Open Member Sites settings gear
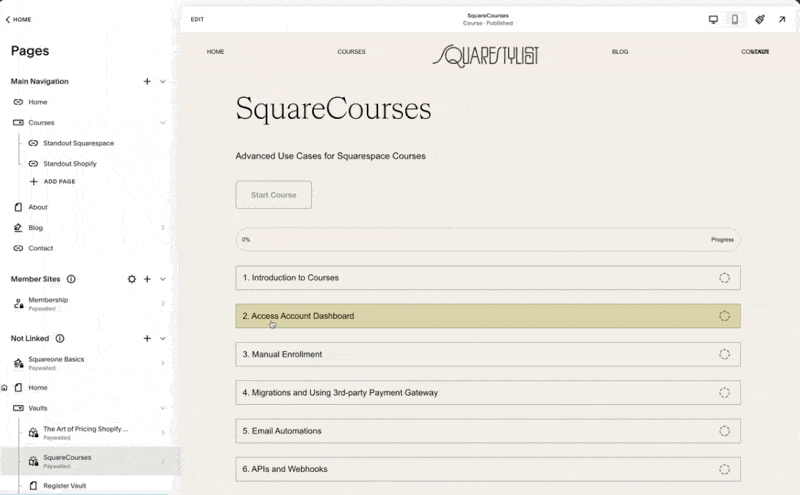 click(x=132, y=279)
